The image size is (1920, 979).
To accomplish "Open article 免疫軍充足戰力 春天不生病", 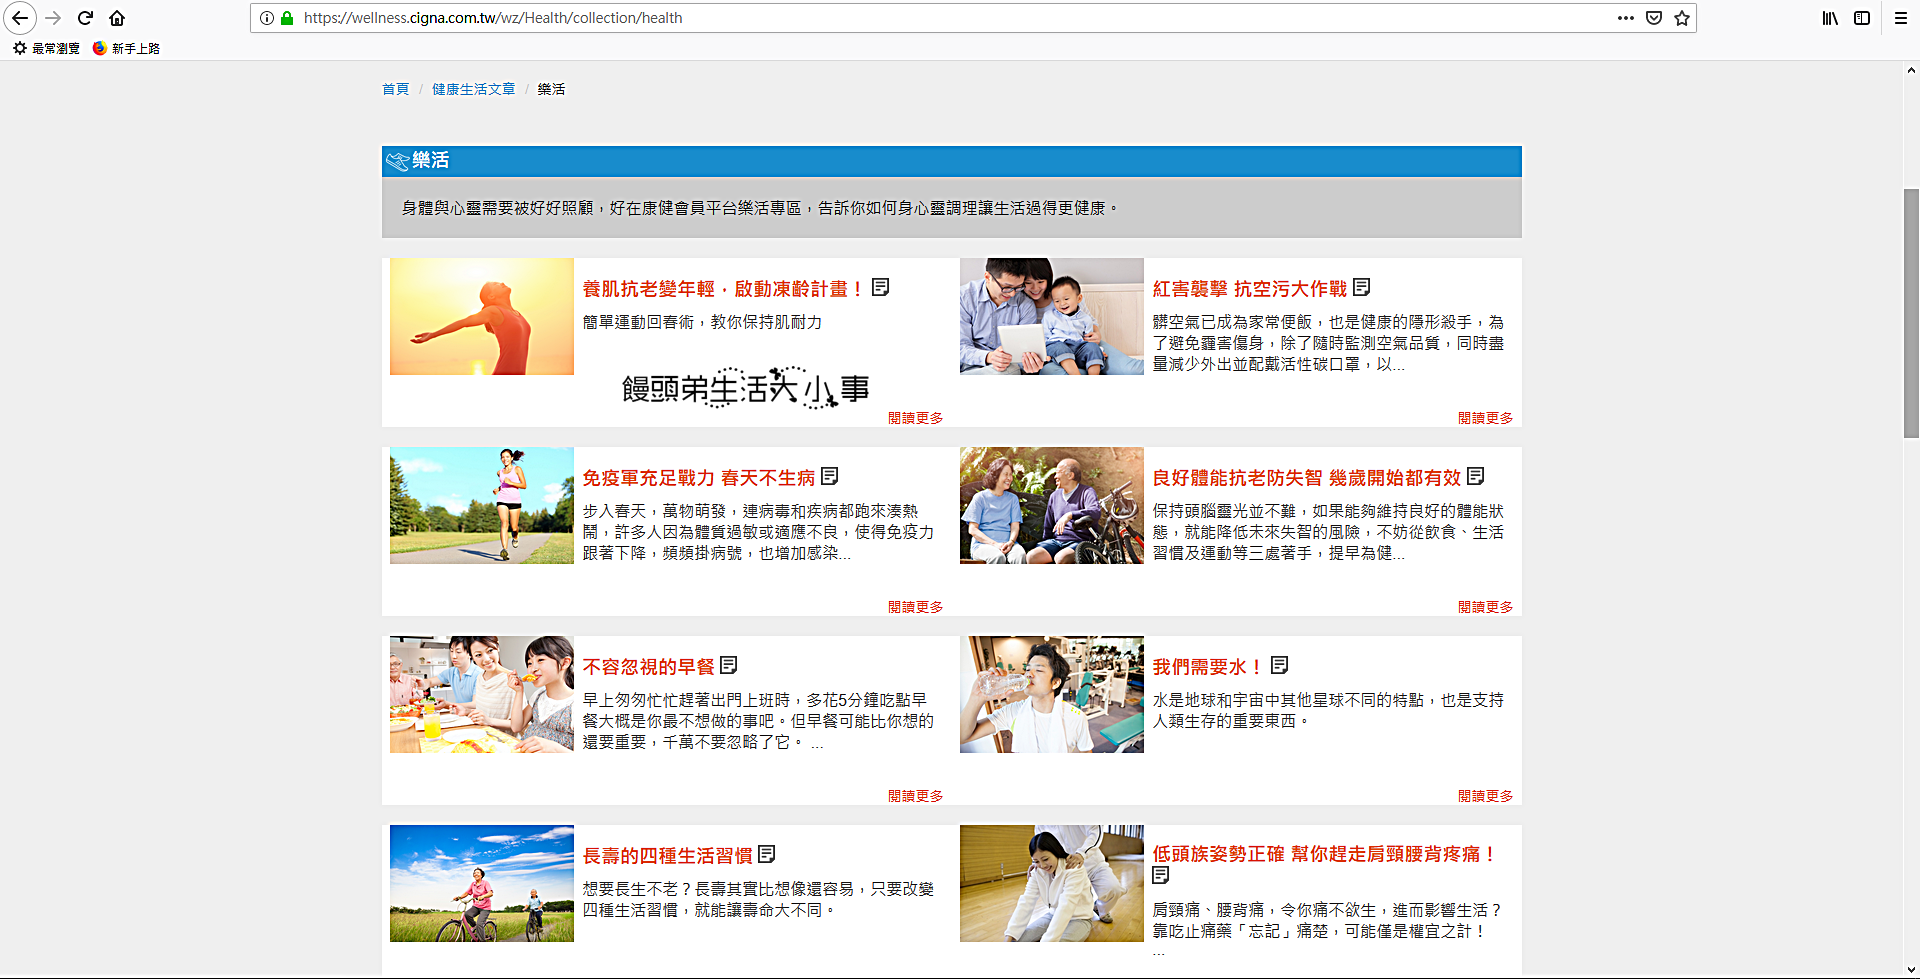I will tap(698, 478).
